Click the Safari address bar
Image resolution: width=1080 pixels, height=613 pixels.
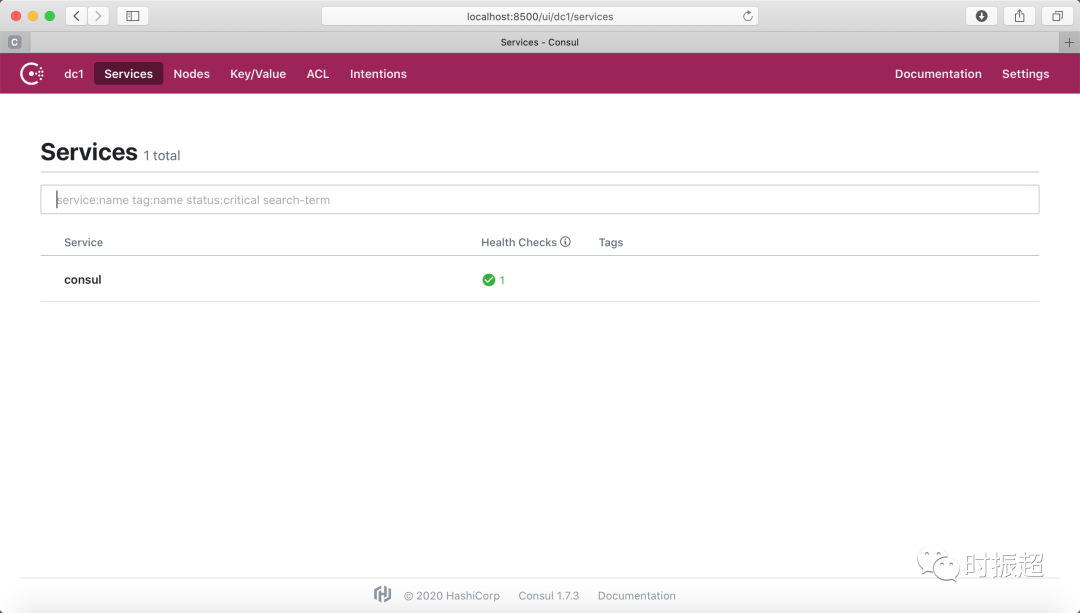pyautogui.click(x=539, y=16)
